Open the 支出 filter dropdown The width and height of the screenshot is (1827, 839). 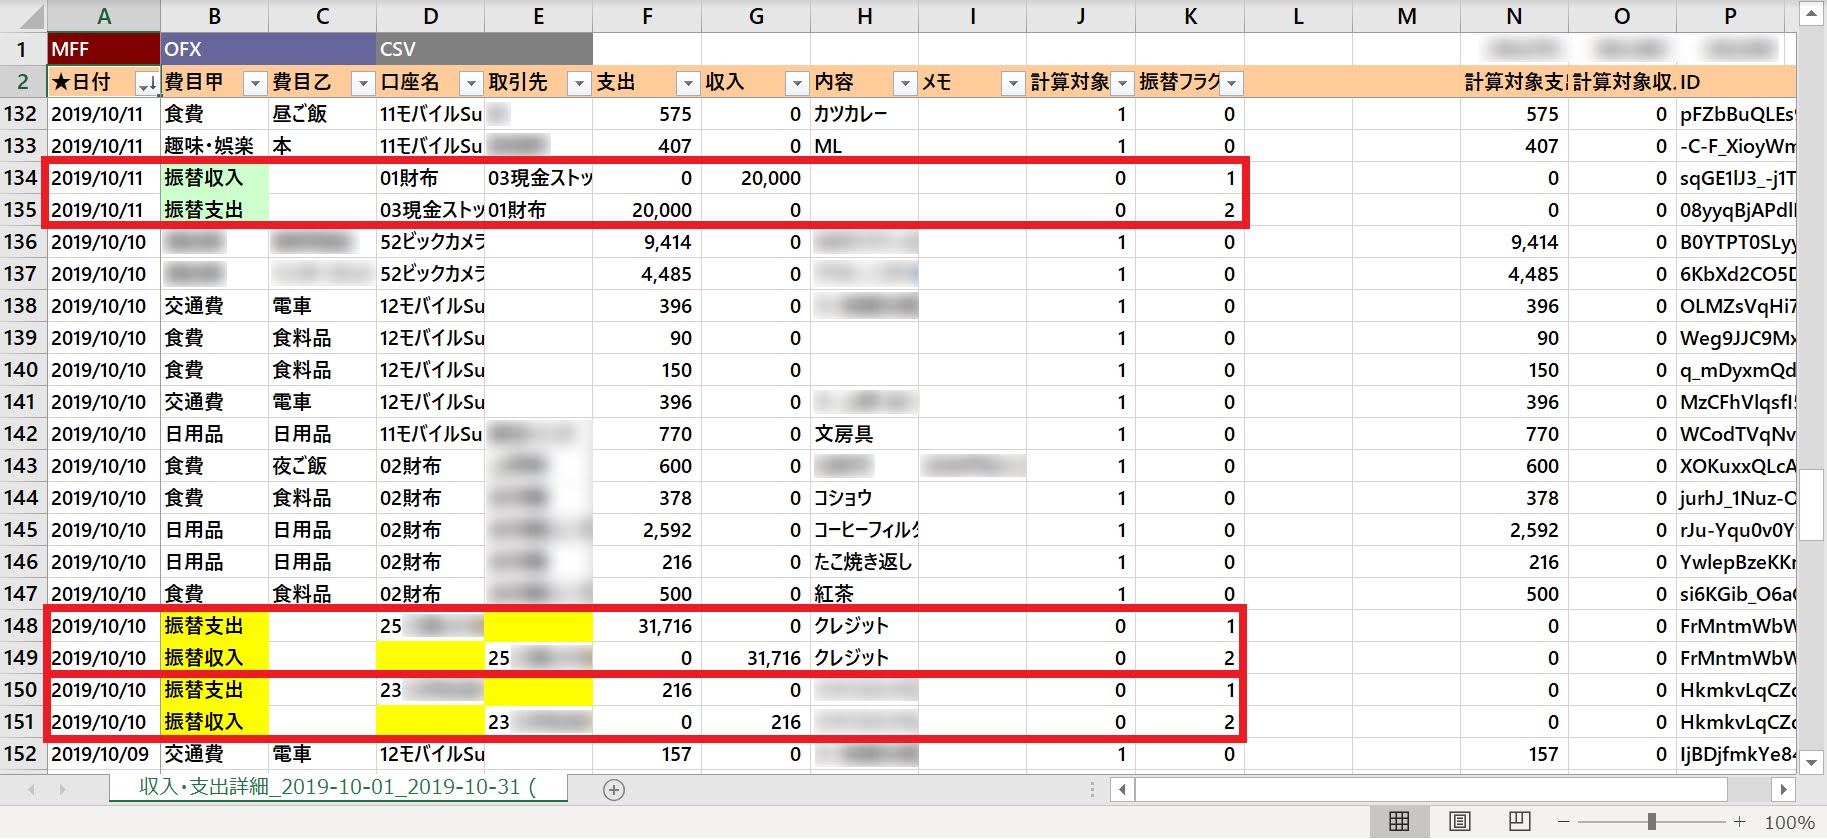coord(688,83)
